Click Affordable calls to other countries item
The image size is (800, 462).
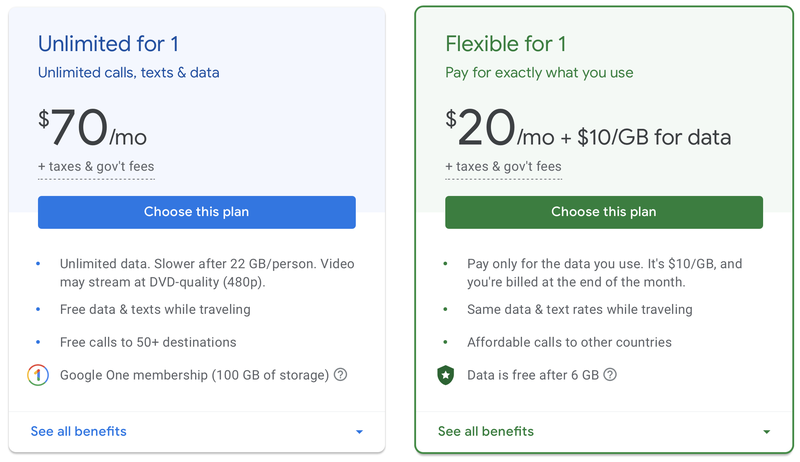pyautogui.click(x=569, y=342)
